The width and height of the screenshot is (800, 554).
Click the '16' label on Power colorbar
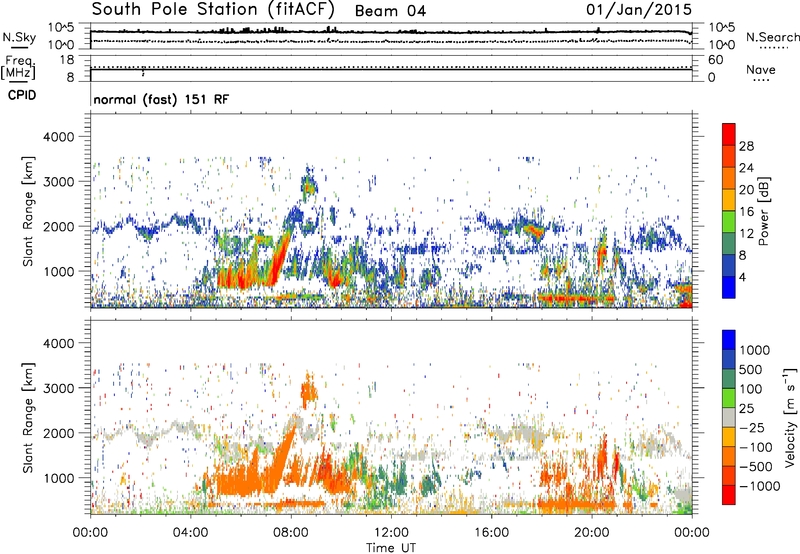[x=746, y=211]
